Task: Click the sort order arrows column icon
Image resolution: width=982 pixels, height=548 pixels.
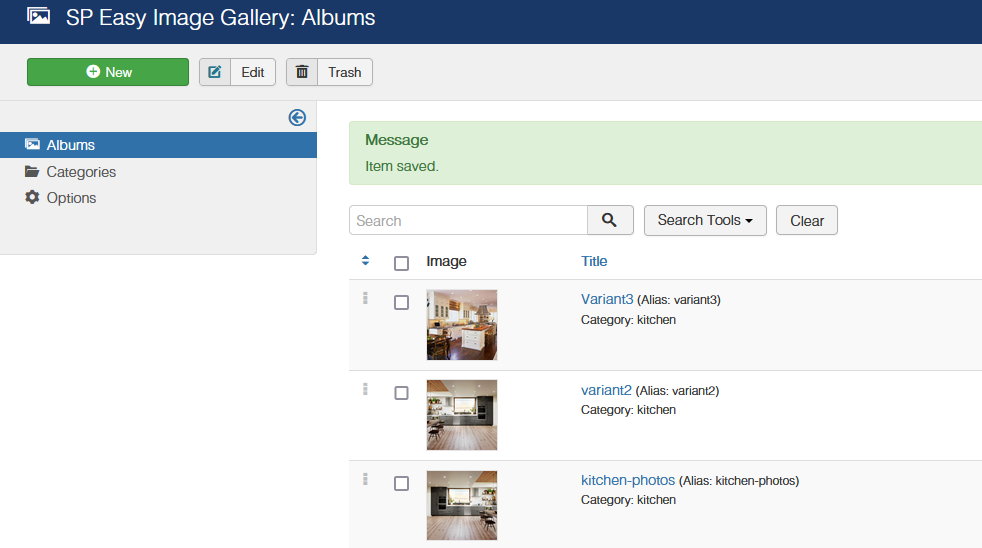Action: pyautogui.click(x=366, y=261)
